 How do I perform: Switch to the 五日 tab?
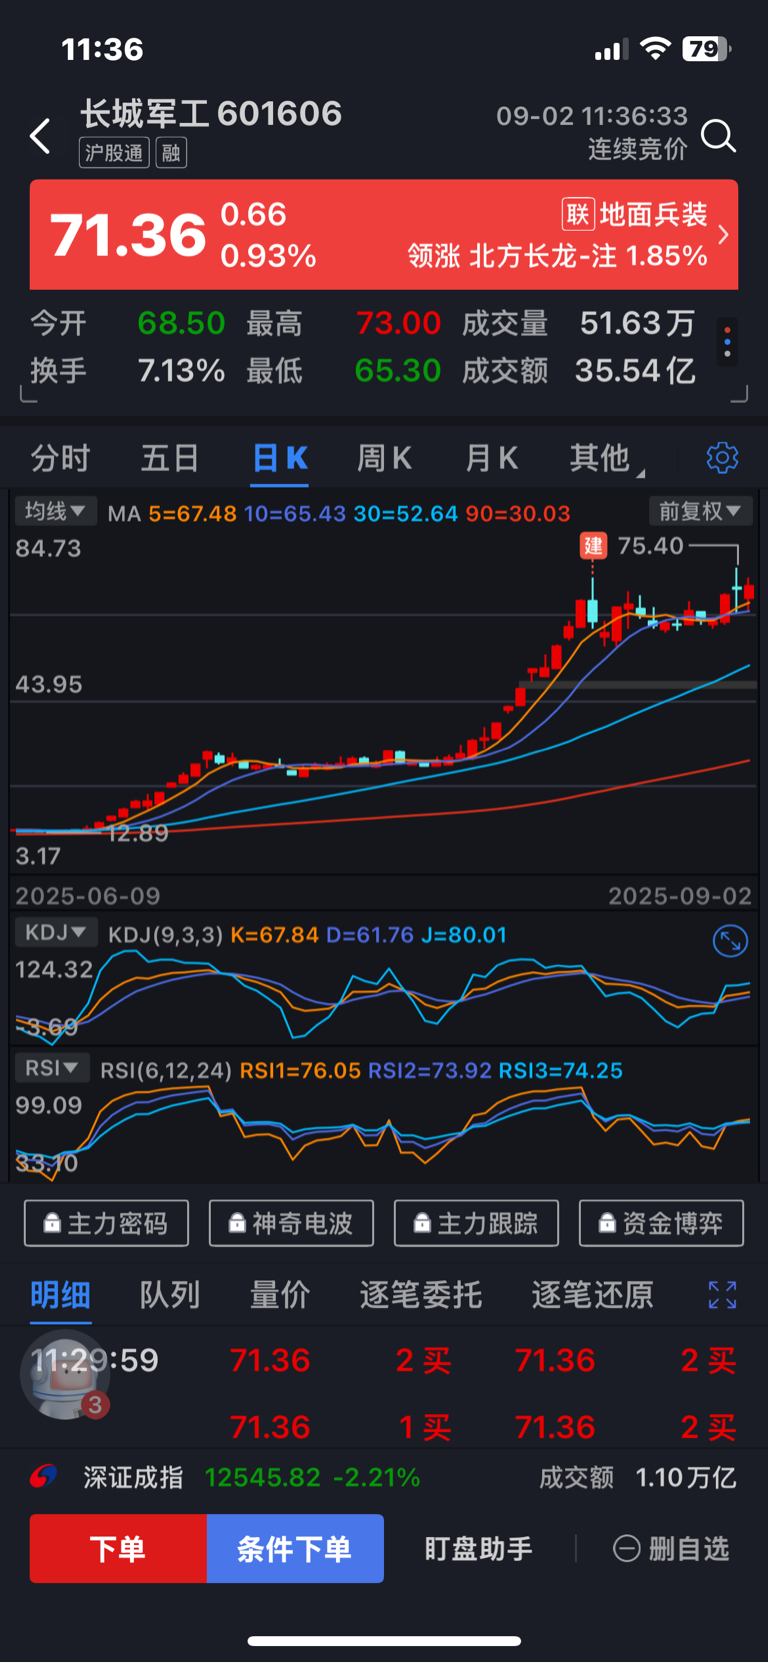pos(170,458)
